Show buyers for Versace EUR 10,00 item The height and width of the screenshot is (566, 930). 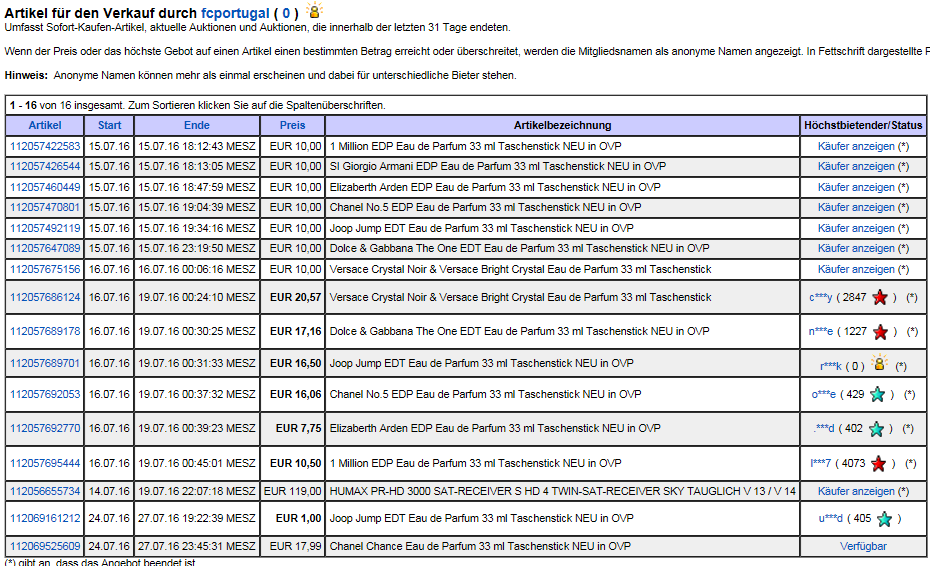pos(856,269)
